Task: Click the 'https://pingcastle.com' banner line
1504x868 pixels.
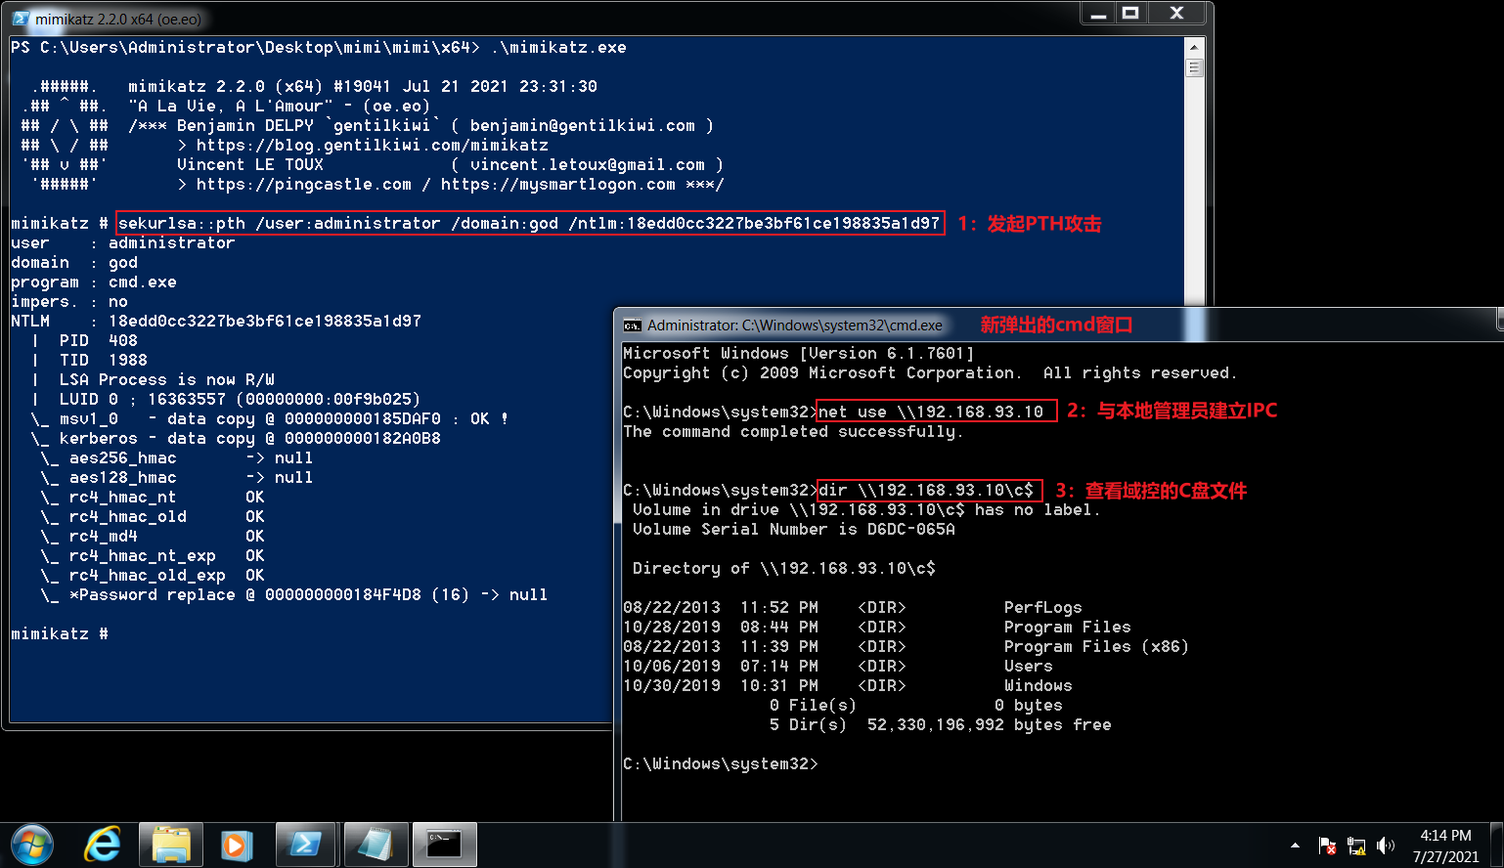Action: click(450, 184)
